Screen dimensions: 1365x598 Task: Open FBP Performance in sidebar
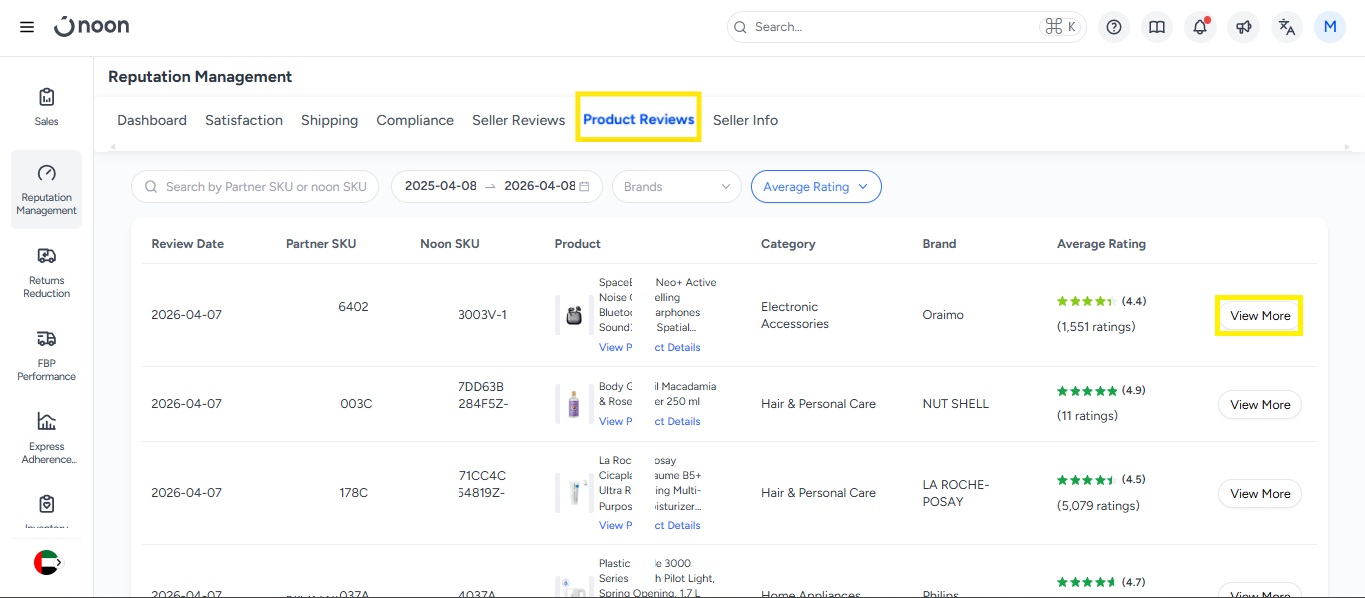tap(46, 355)
